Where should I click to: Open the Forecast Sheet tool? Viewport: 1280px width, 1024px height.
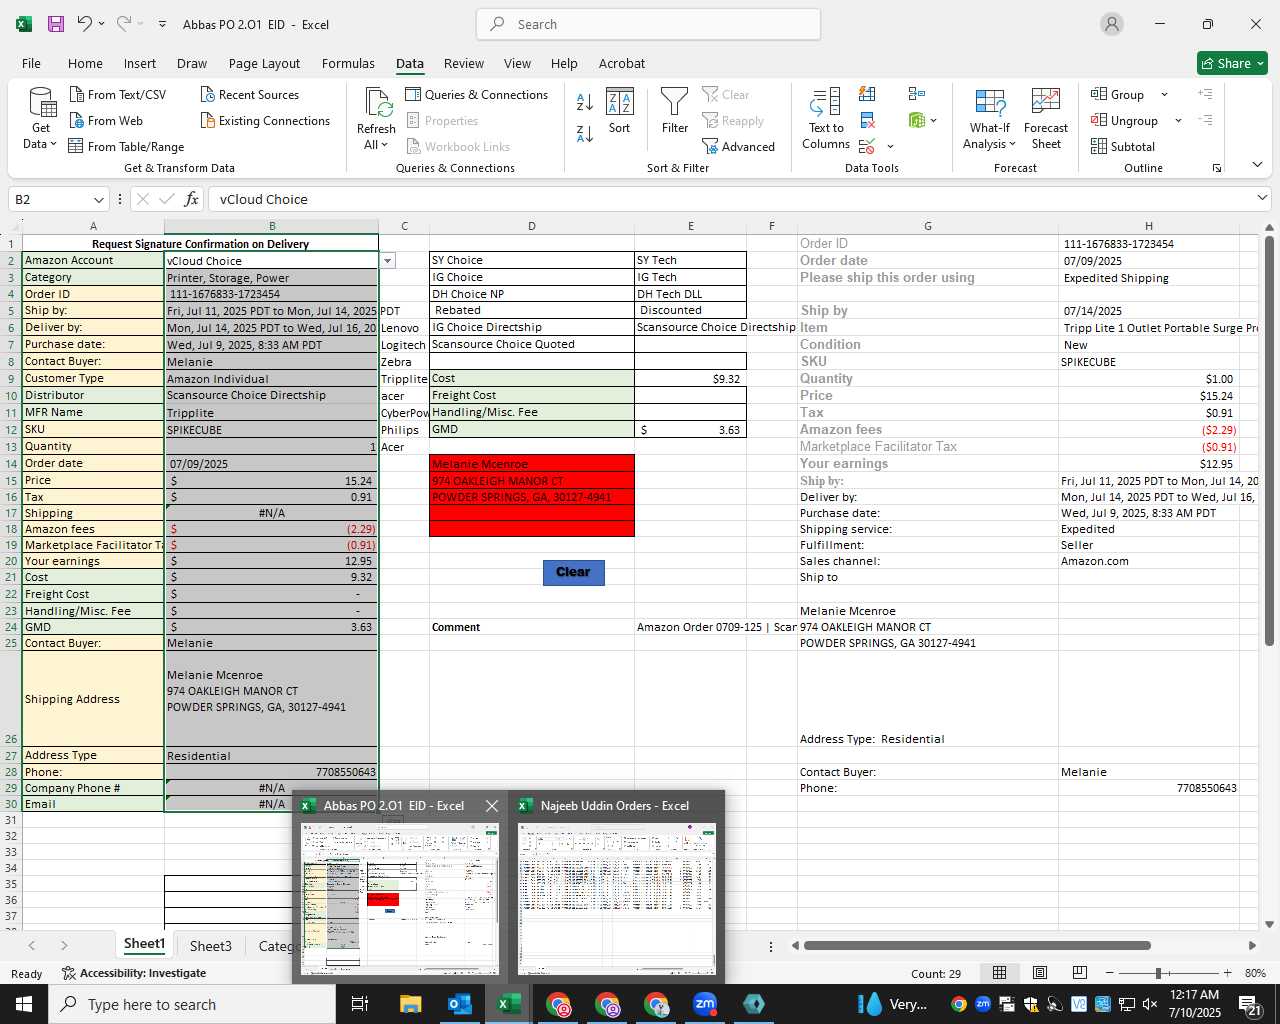coord(1046,119)
